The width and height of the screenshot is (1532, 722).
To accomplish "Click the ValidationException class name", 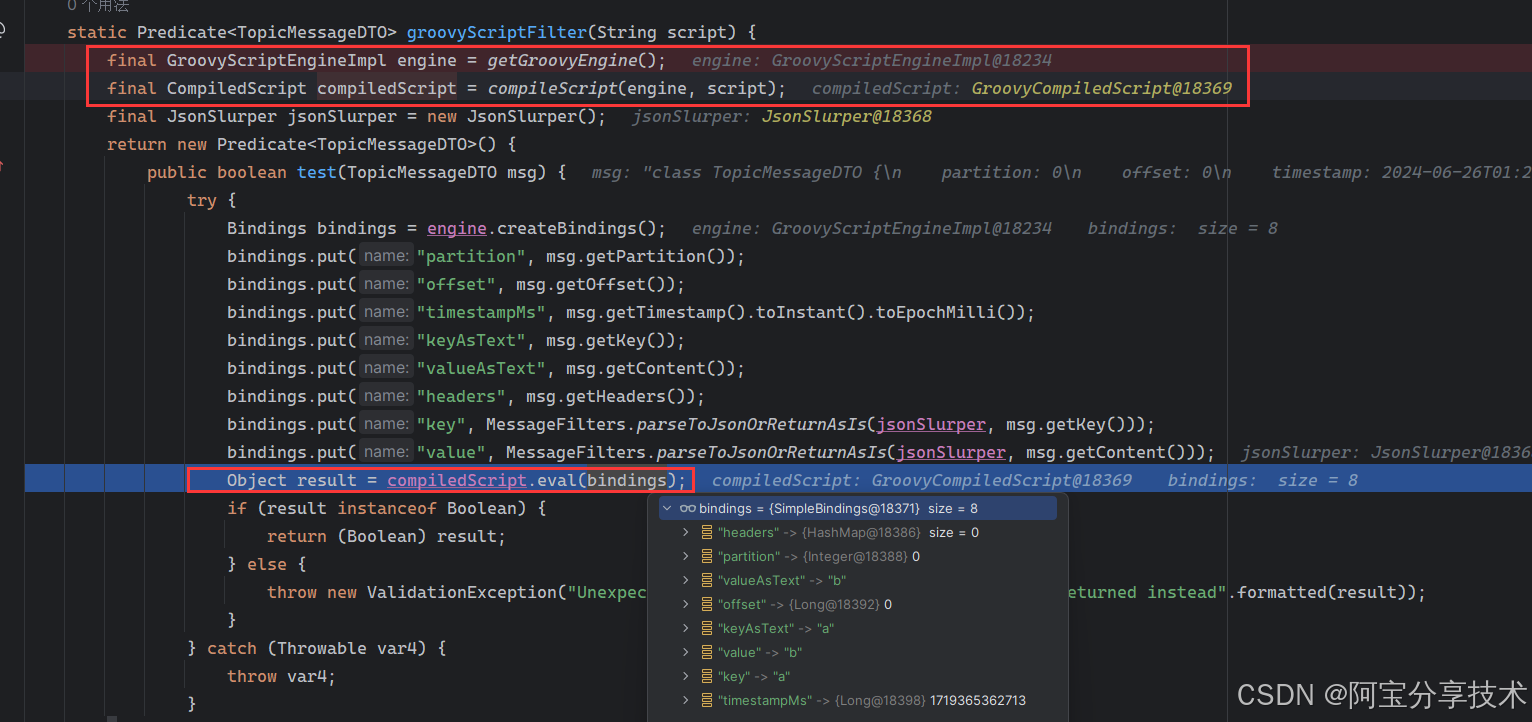I will [461, 592].
